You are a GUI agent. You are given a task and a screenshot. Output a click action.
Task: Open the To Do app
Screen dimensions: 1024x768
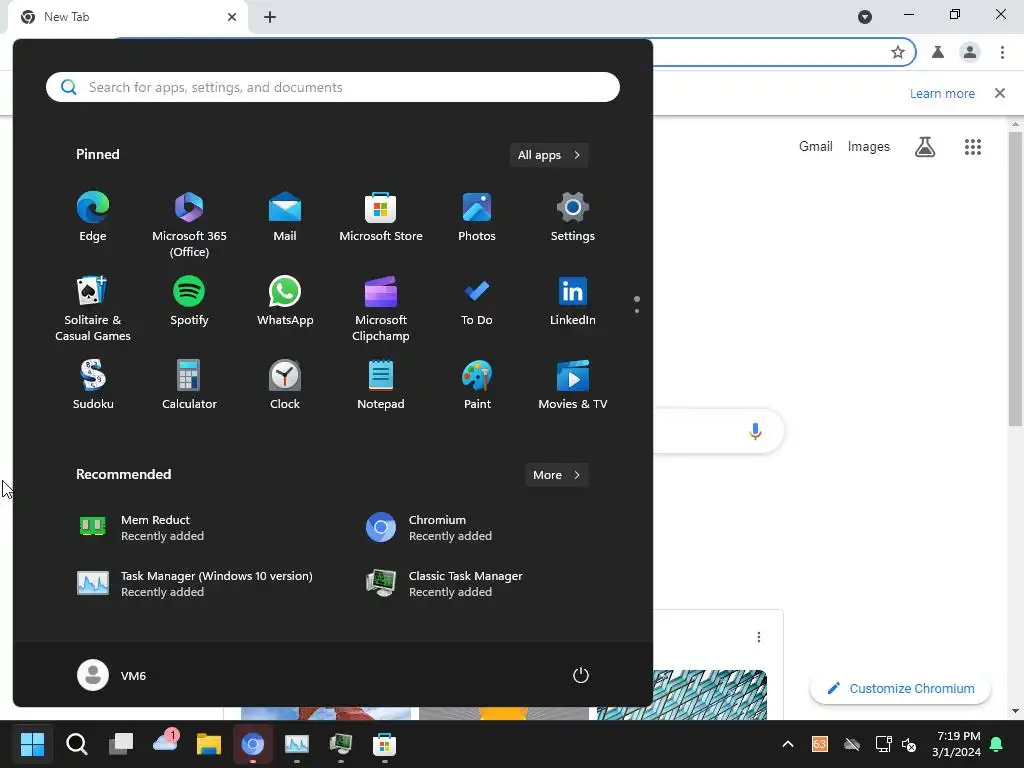pos(477,301)
